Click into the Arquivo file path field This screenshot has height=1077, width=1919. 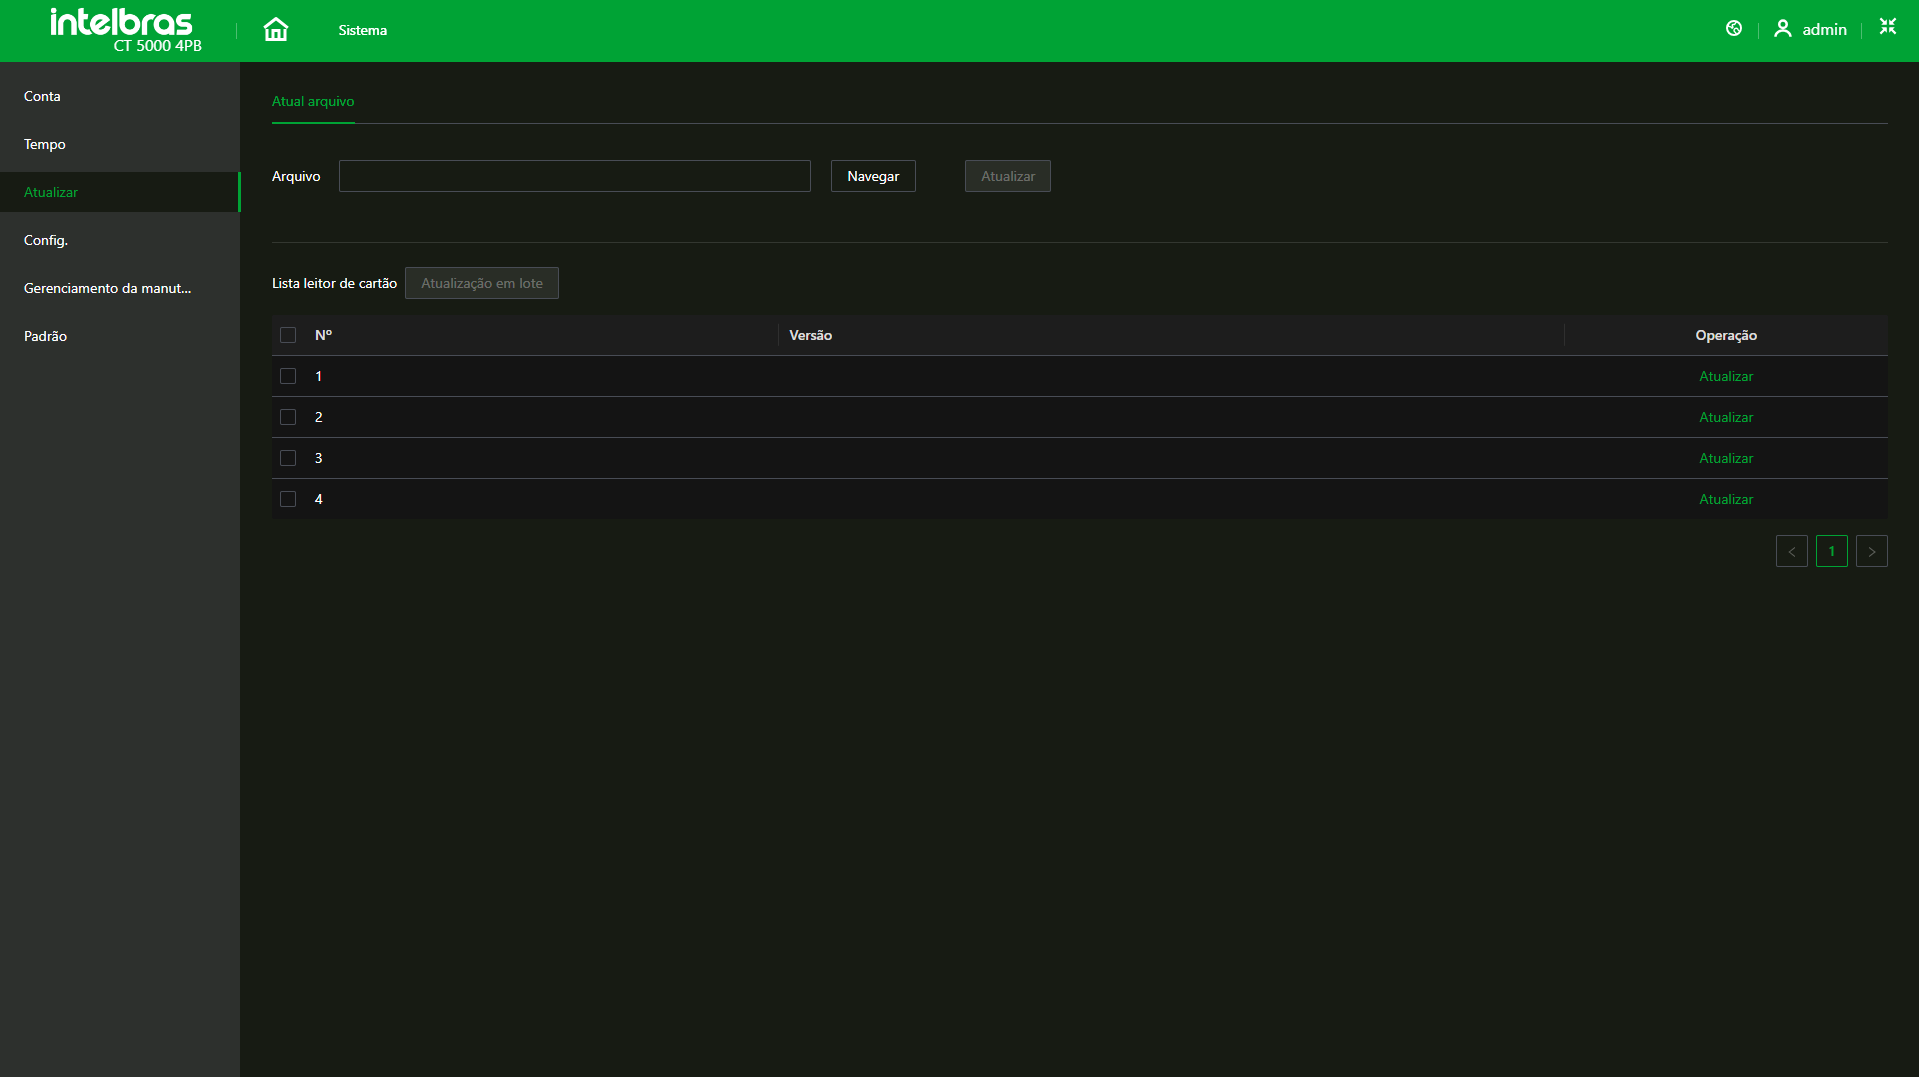(574, 176)
